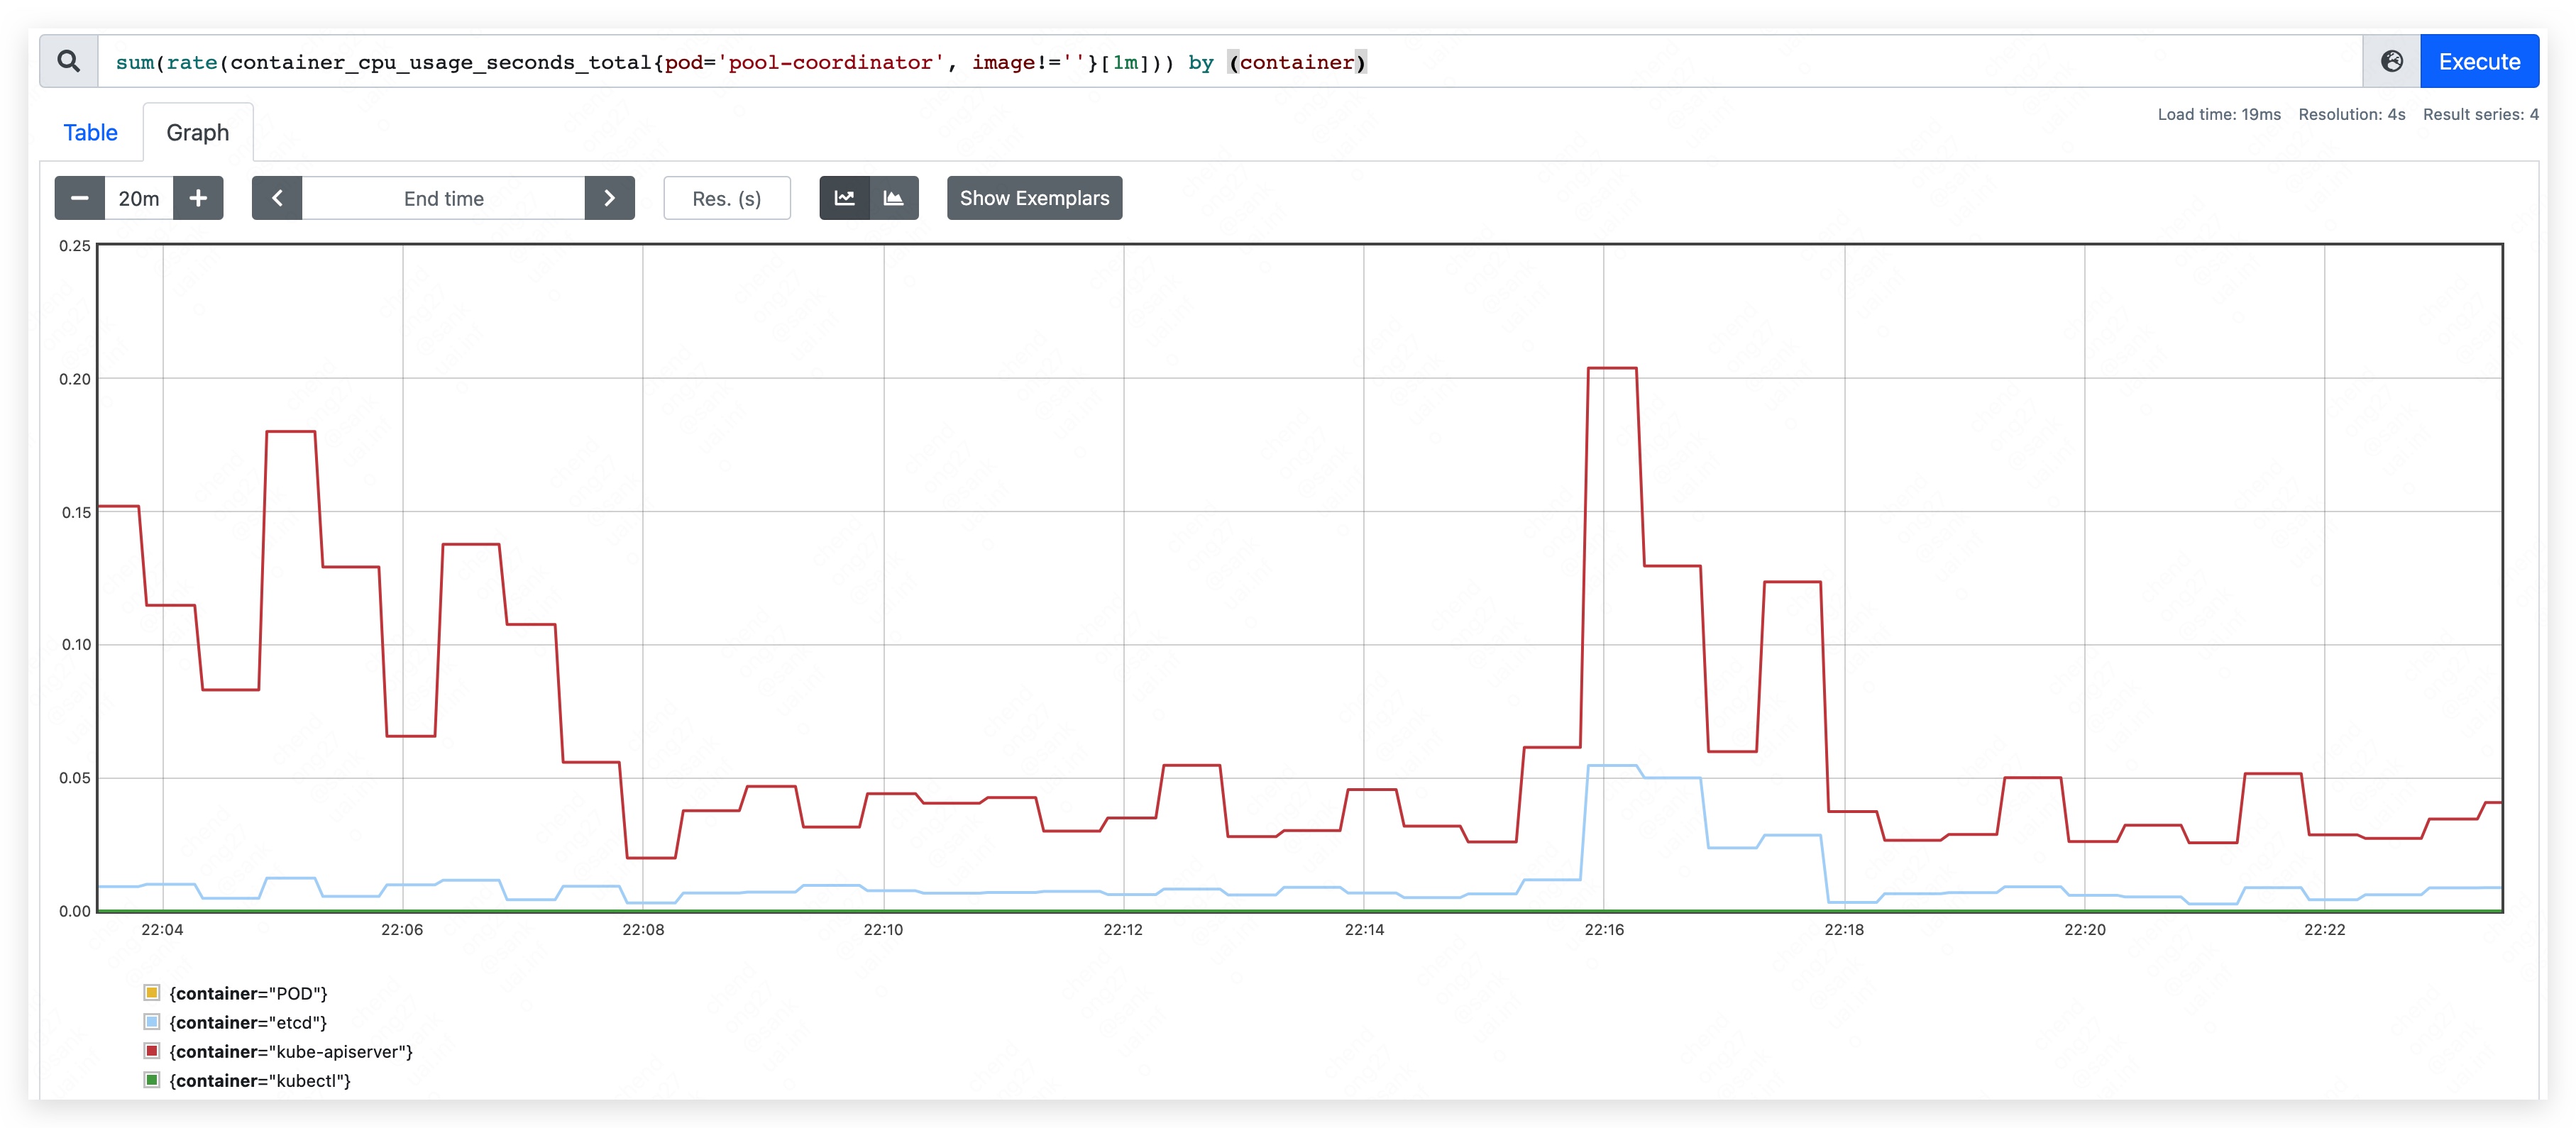Screen dimensions: 2576x1128
Task: Open the metrics explorer globe icon
Action: click(2391, 61)
